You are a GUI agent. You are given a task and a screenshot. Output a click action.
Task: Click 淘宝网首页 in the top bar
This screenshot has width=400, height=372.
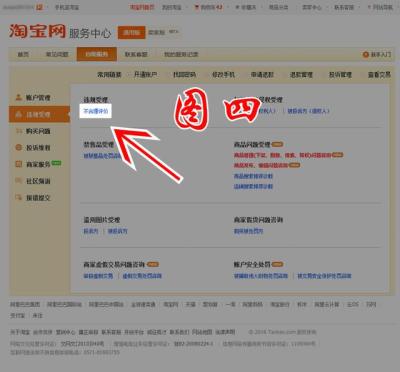click(x=142, y=7)
